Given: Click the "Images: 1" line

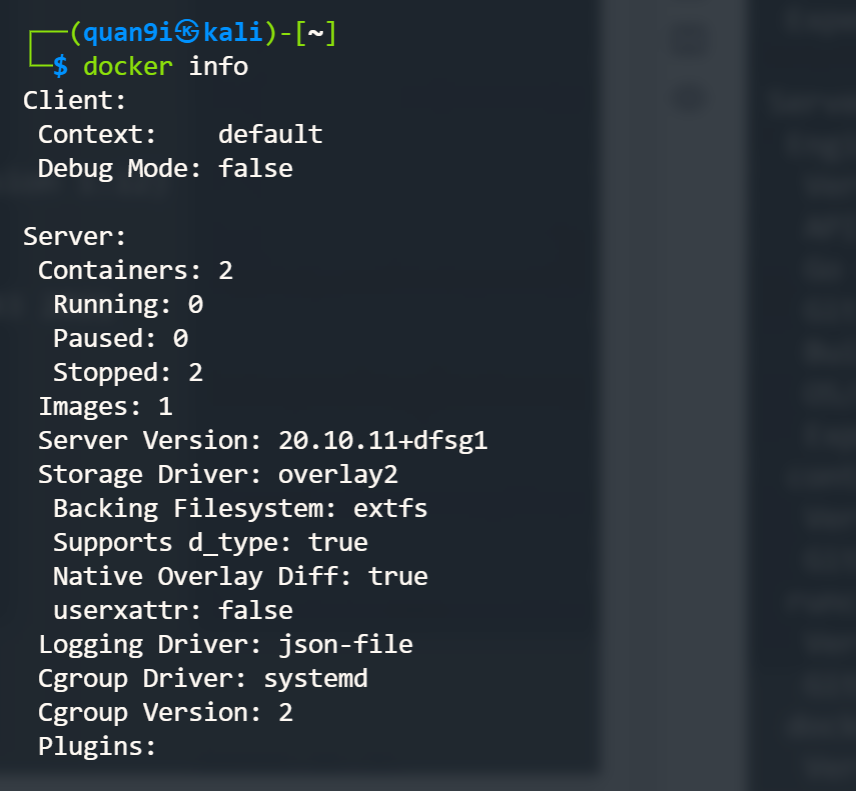Looking at the screenshot, I should pyautogui.click(x=105, y=406).
